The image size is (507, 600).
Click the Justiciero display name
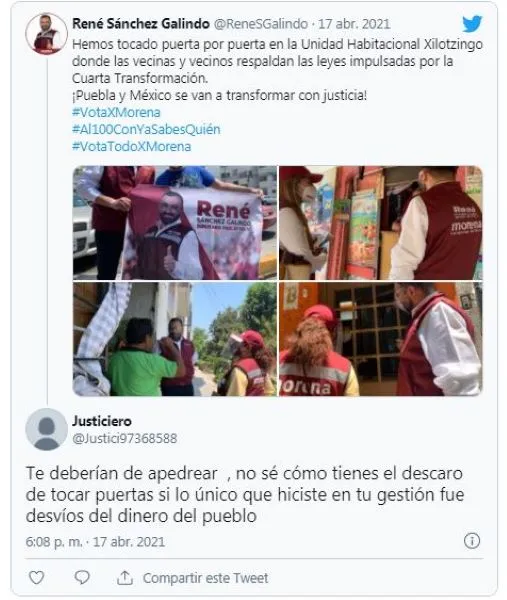click(x=102, y=421)
